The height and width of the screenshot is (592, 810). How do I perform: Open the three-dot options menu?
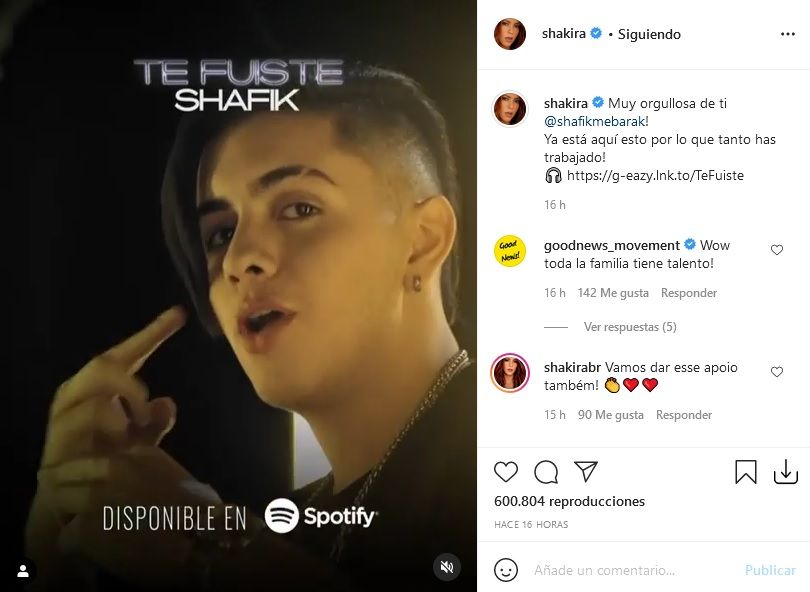click(788, 34)
